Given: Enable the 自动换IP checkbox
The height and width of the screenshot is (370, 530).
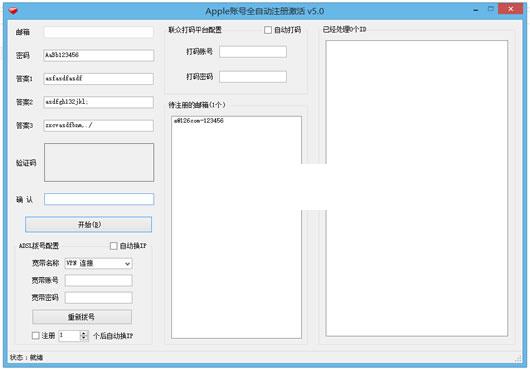Looking at the screenshot, I should pos(114,246).
